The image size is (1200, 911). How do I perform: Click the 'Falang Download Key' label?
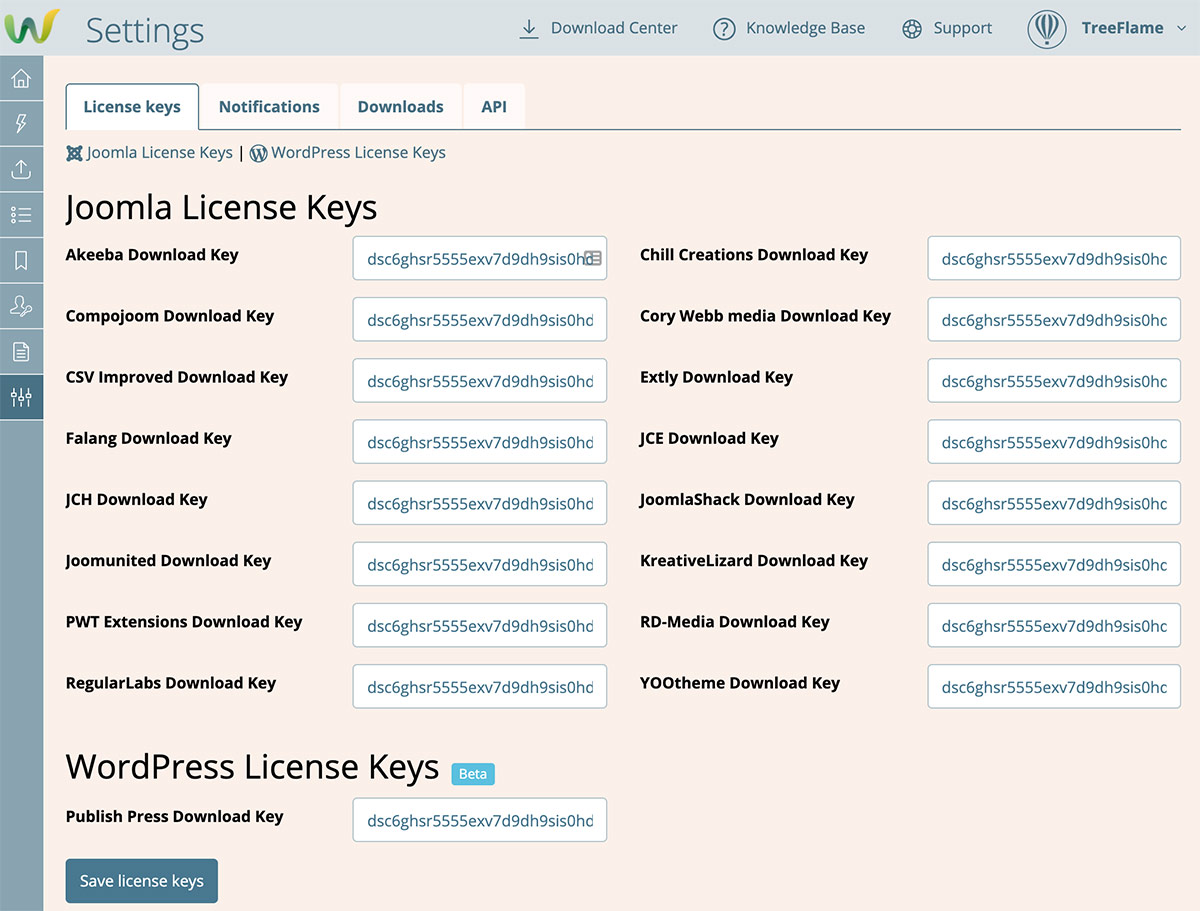(148, 438)
